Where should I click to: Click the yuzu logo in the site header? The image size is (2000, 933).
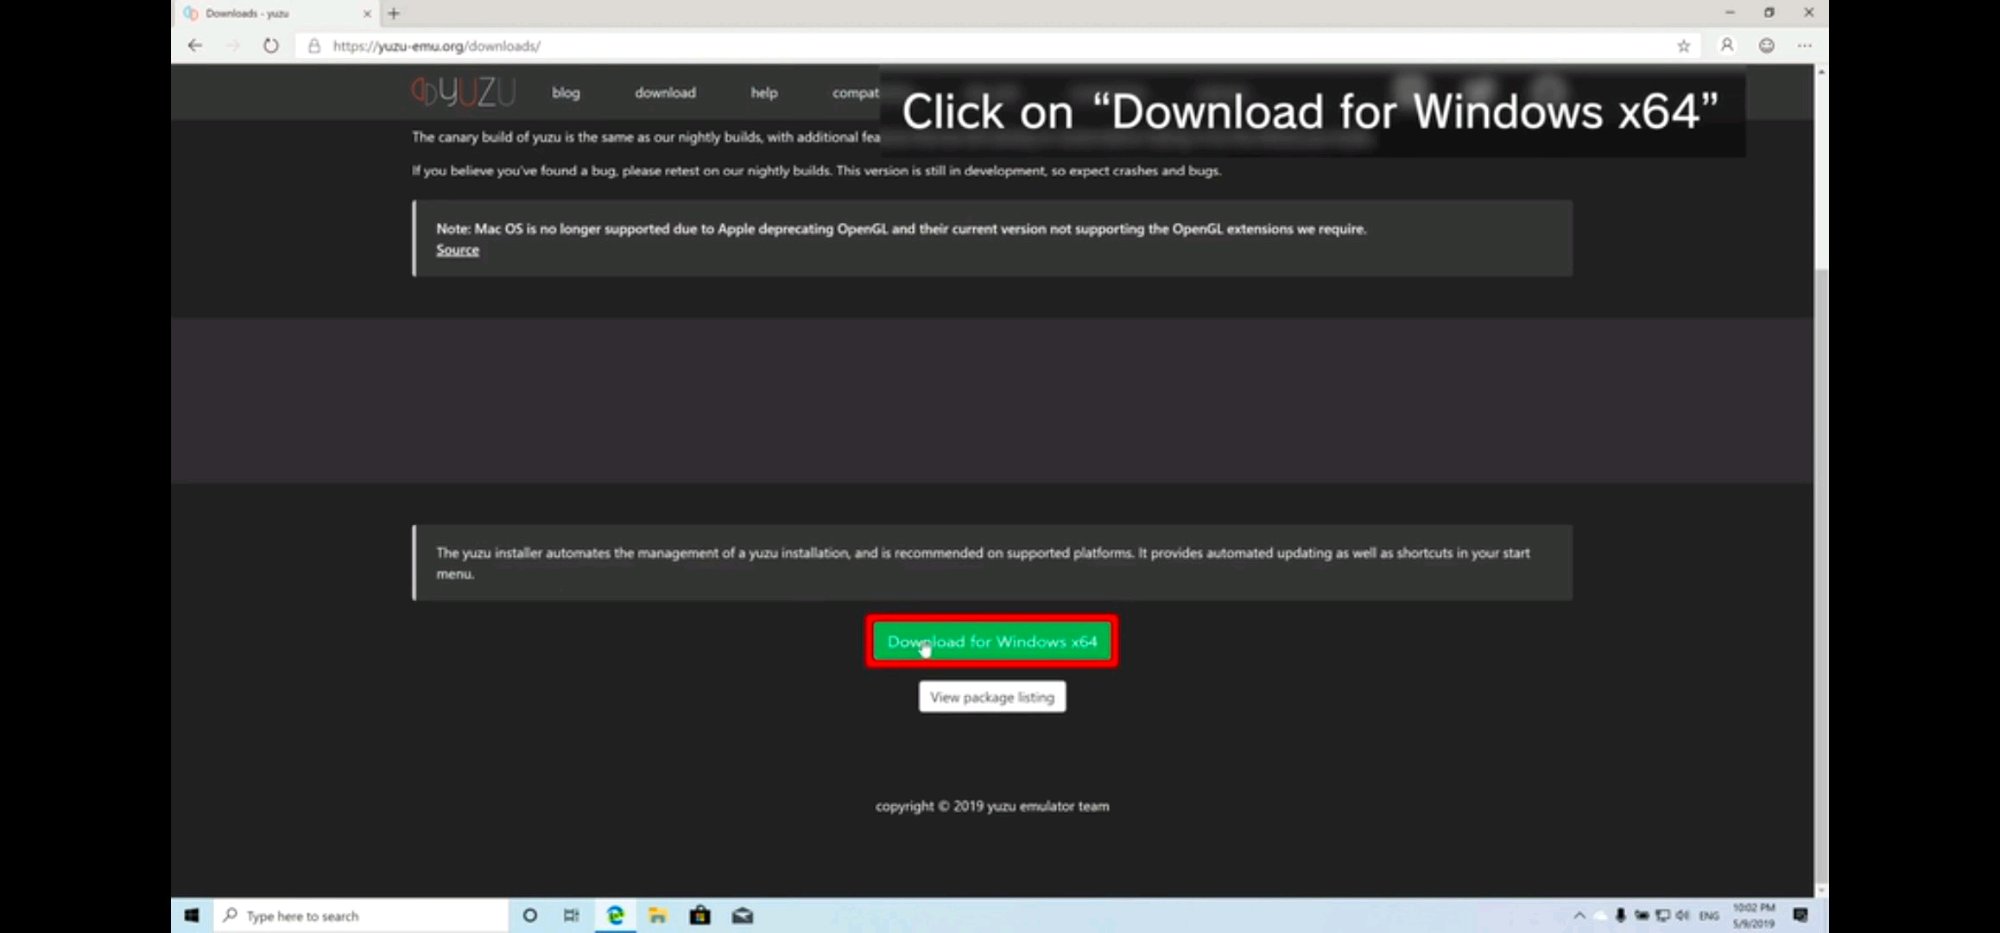coord(463,92)
